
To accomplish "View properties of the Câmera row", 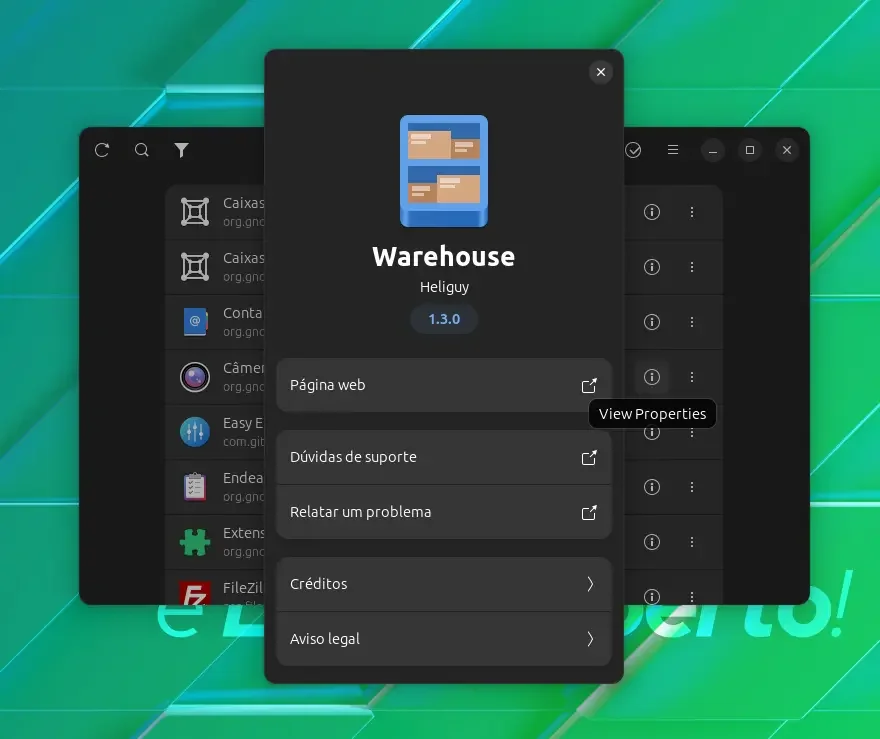I will click(x=652, y=377).
